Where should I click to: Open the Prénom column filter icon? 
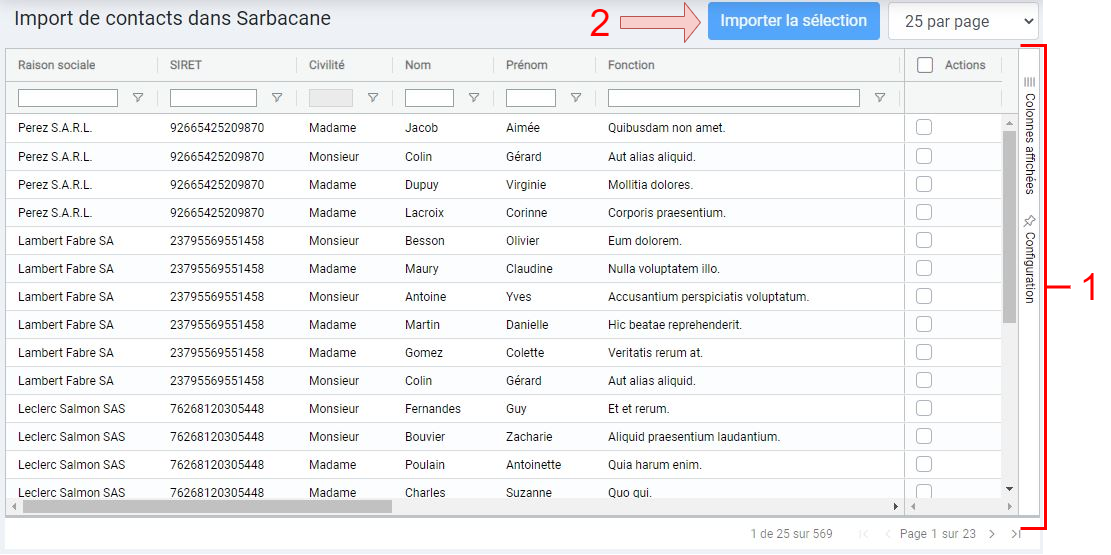point(576,98)
